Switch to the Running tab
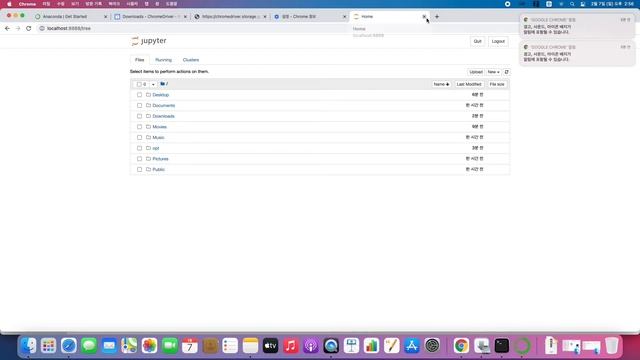The image size is (640, 360). click(163, 60)
